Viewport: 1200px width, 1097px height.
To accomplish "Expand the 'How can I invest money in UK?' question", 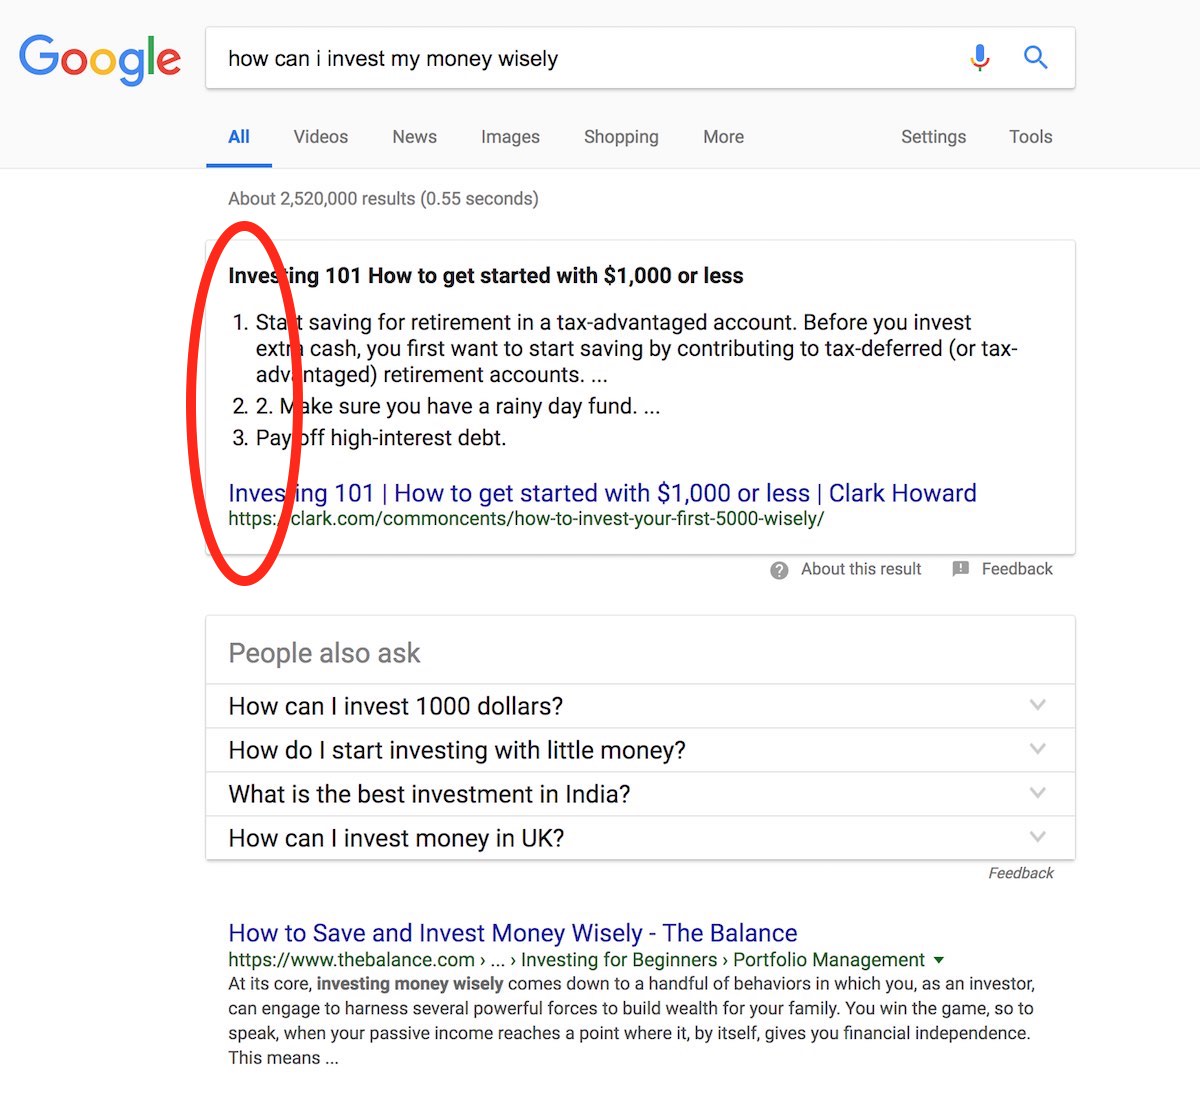I will pyautogui.click(x=640, y=838).
